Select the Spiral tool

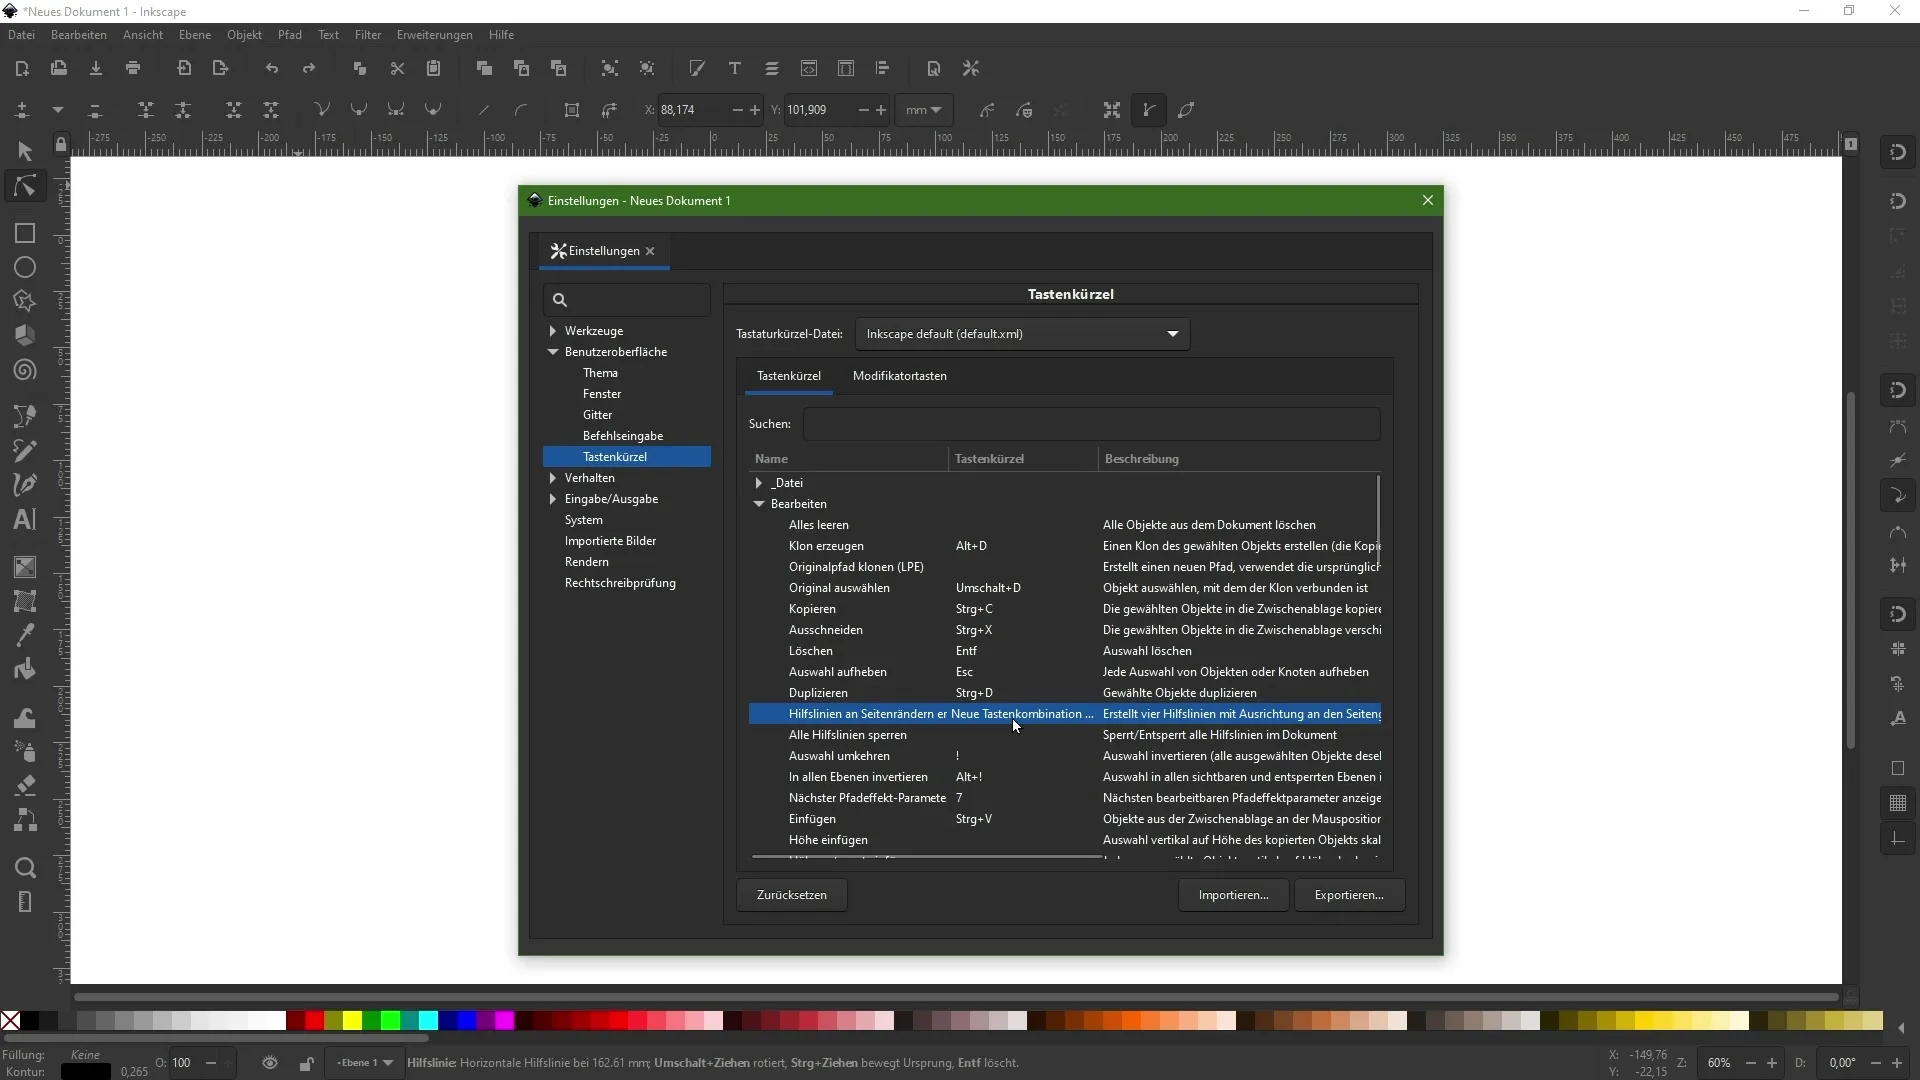click(25, 371)
